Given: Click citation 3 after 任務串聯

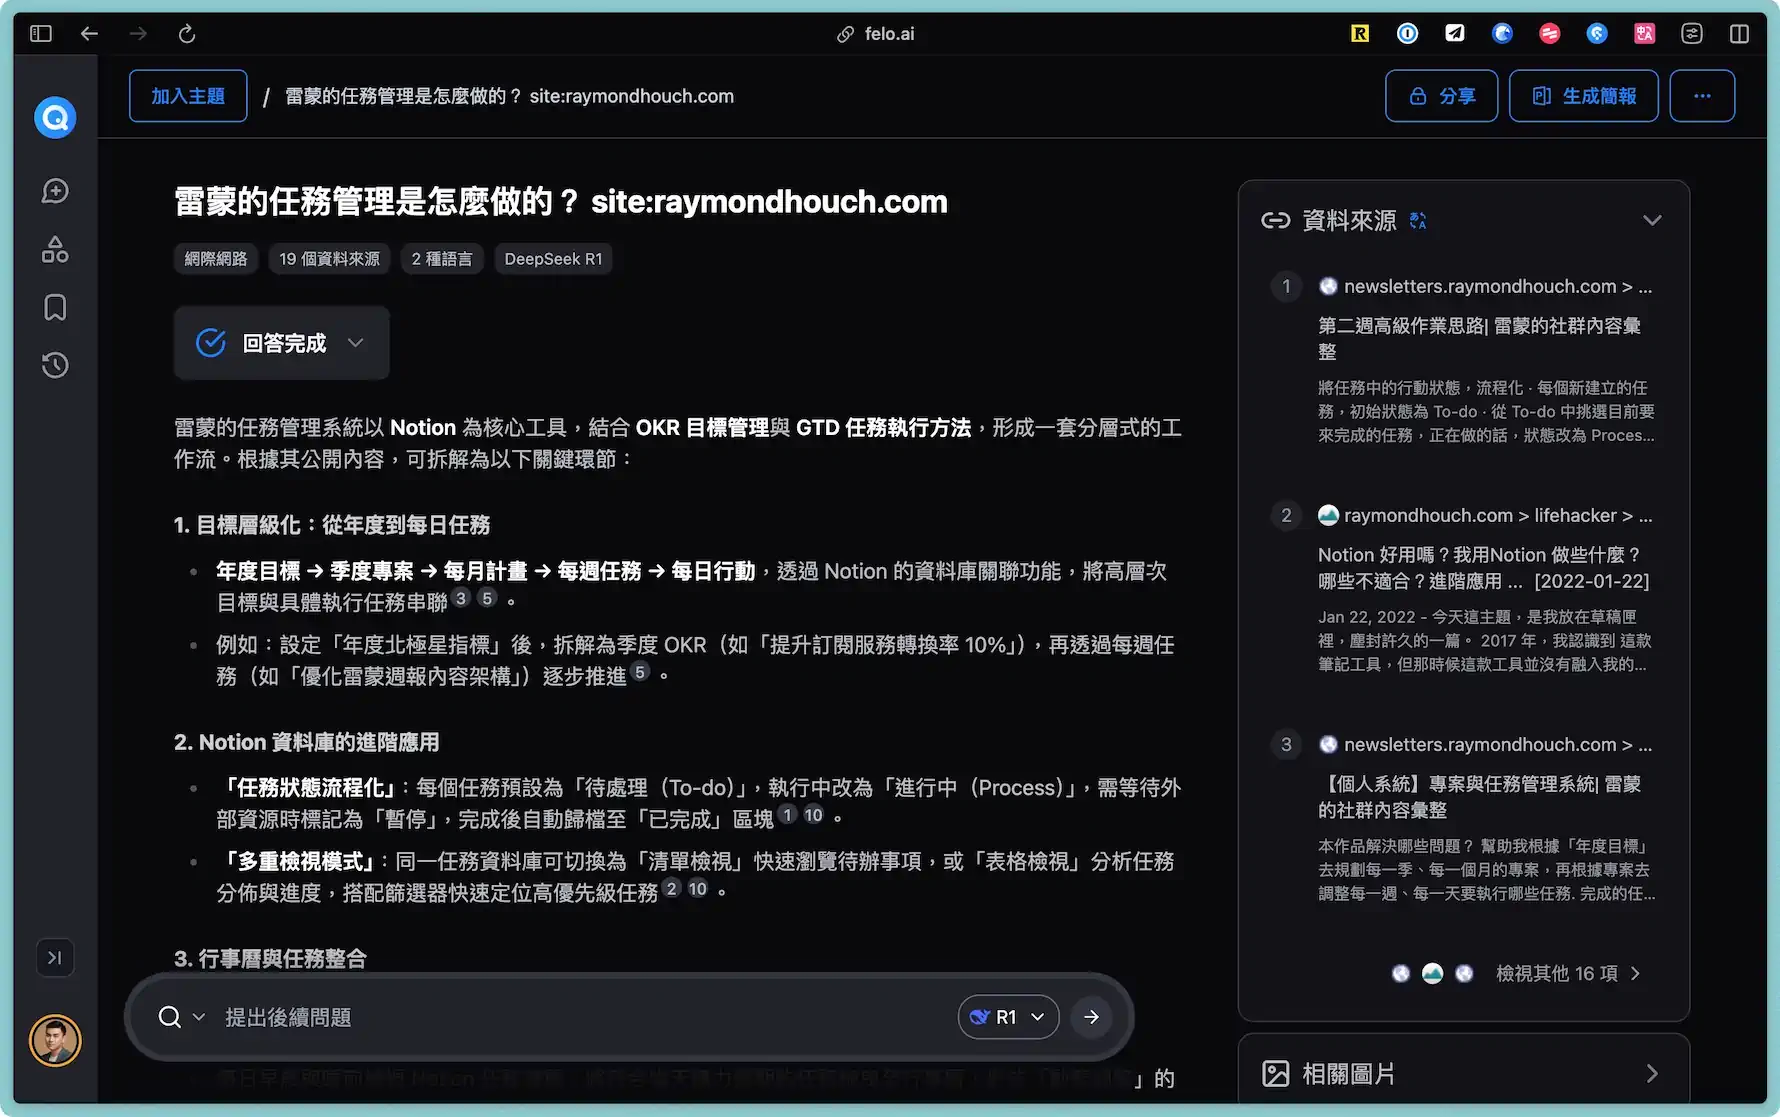Looking at the screenshot, I should pyautogui.click(x=461, y=598).
